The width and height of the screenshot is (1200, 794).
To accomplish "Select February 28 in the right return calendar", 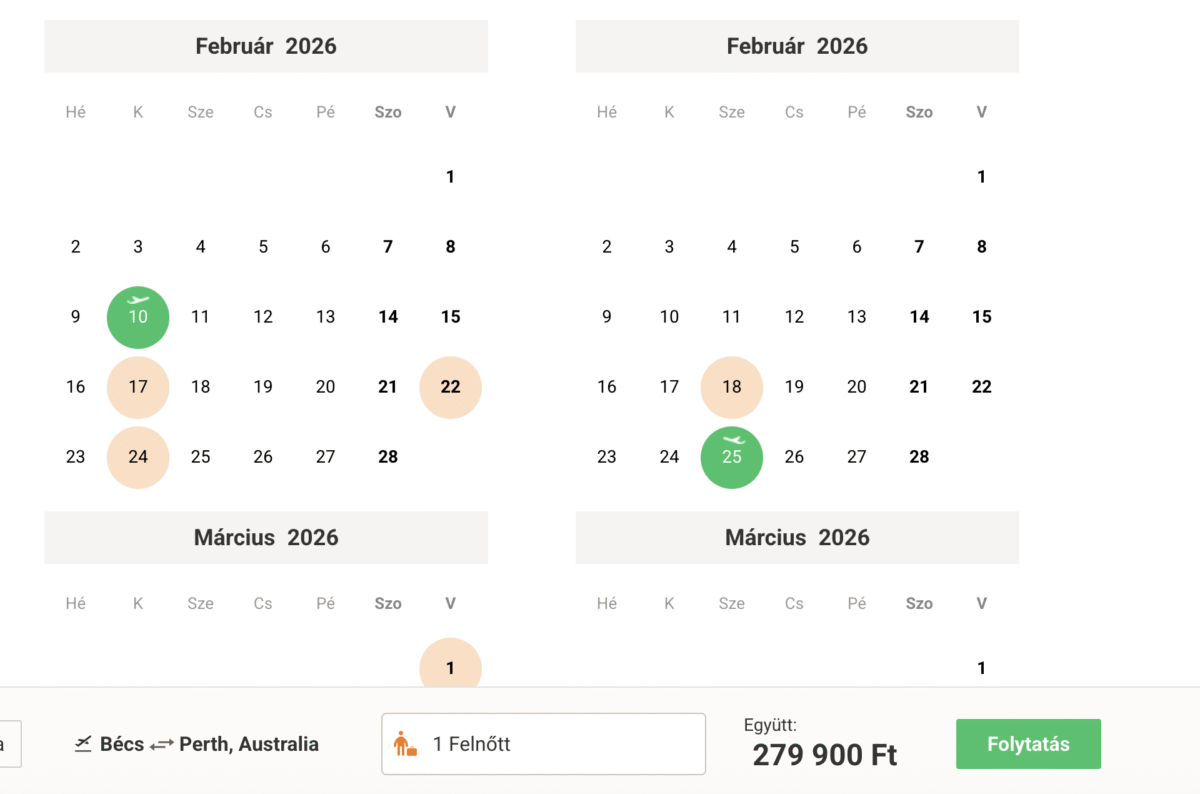I will (919, 457).
